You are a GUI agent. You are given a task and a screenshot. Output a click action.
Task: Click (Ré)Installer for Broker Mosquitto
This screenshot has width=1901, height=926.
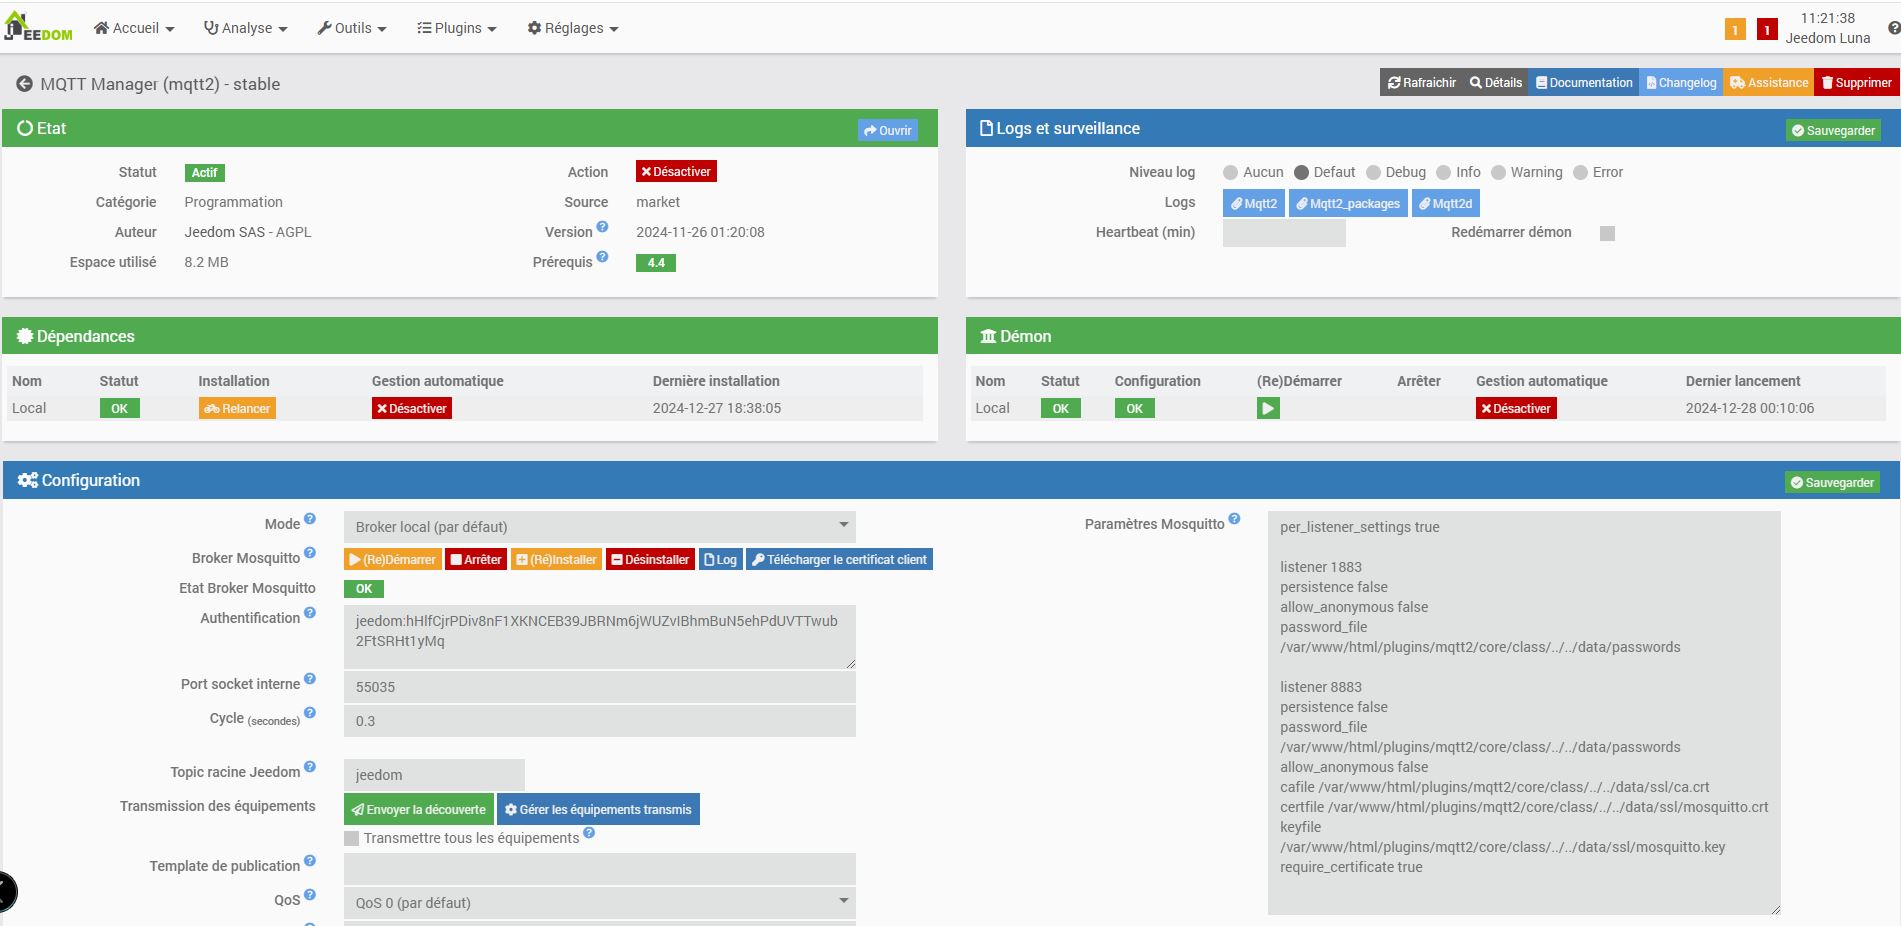pyautogui.click(x=557, y=559)
